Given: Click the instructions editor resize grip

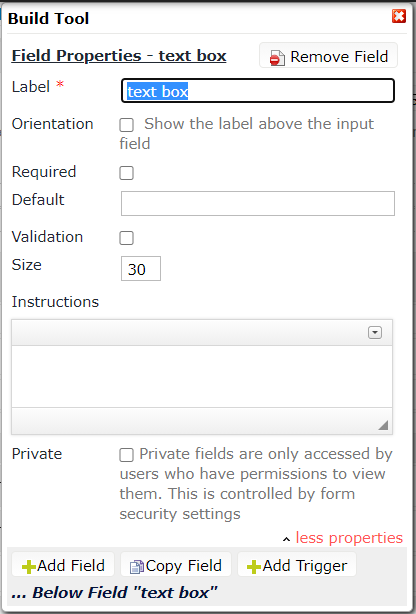Looking at the screenshot, I should point(383,425).
